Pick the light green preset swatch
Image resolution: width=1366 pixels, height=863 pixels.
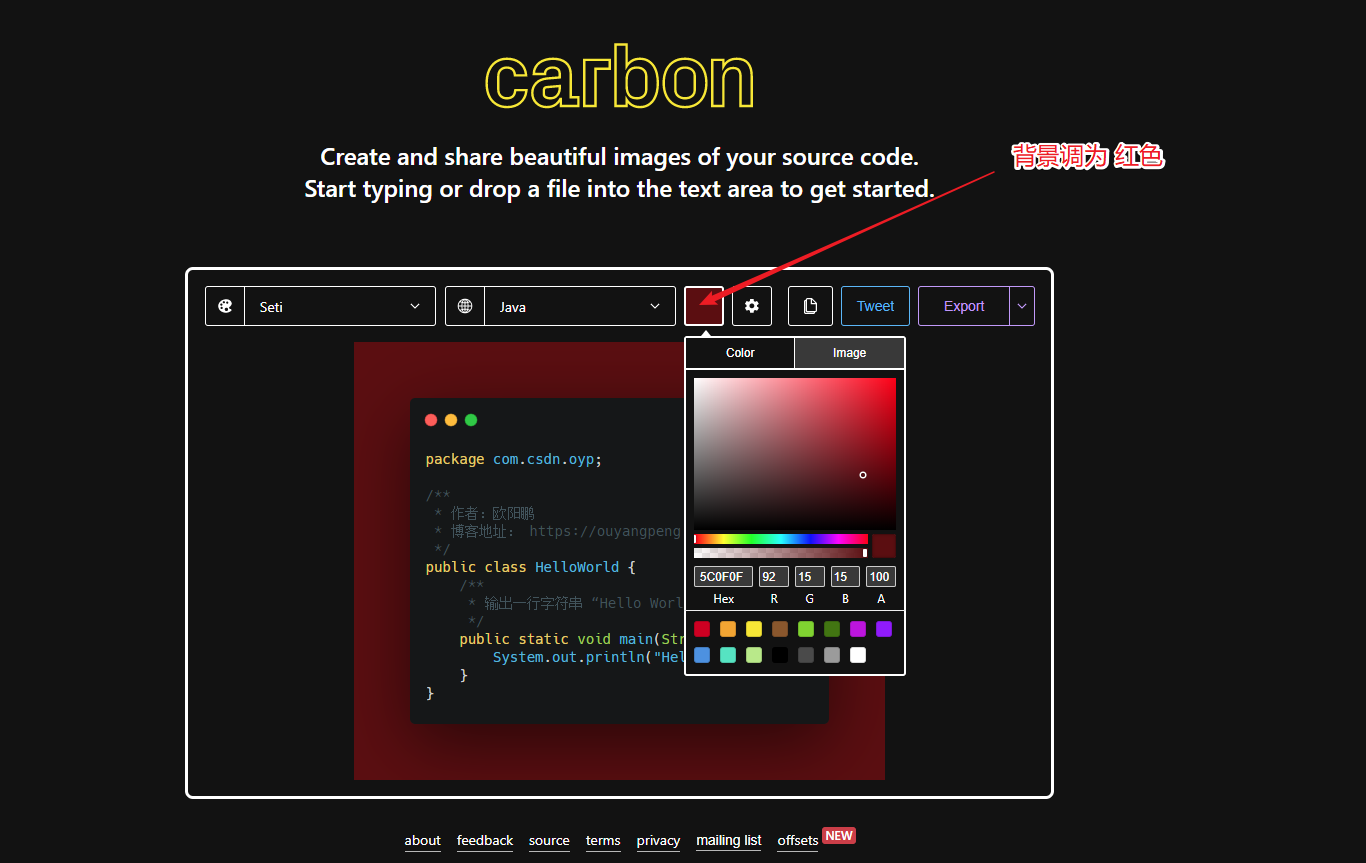pyautogui.click(x=806, y=629)
